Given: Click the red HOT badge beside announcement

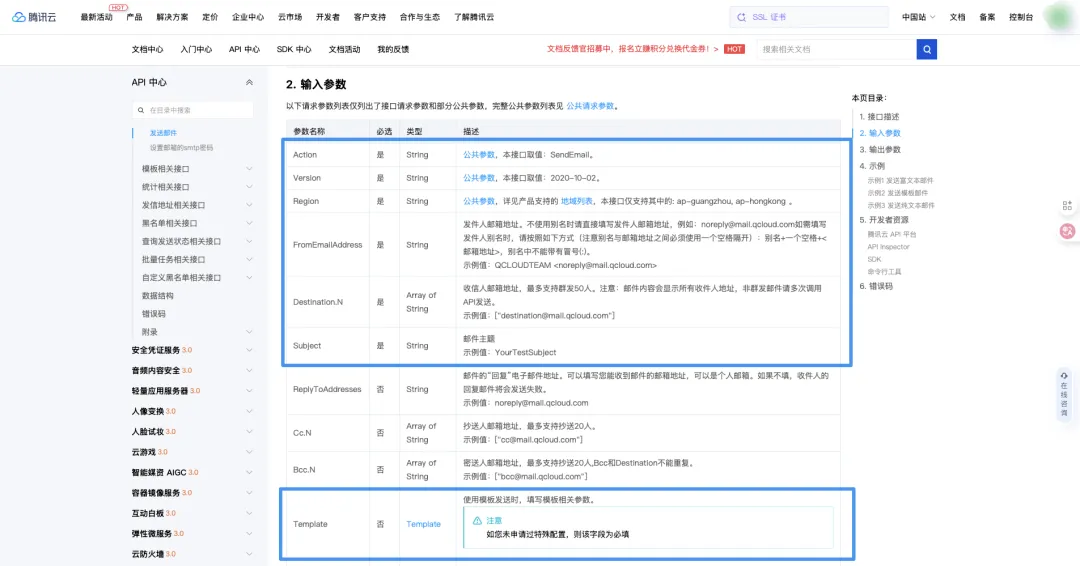Looking at the screenshot, I should 734,50.
